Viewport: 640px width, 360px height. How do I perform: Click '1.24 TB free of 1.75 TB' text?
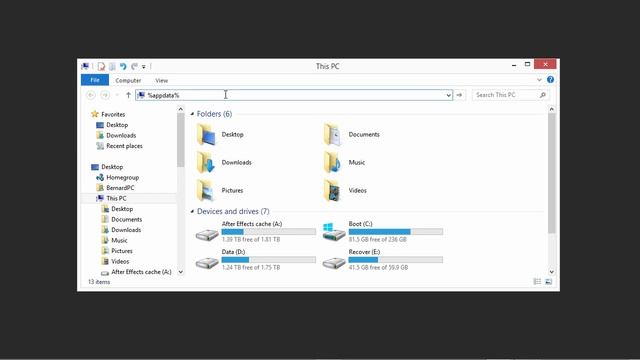(251, 267)
